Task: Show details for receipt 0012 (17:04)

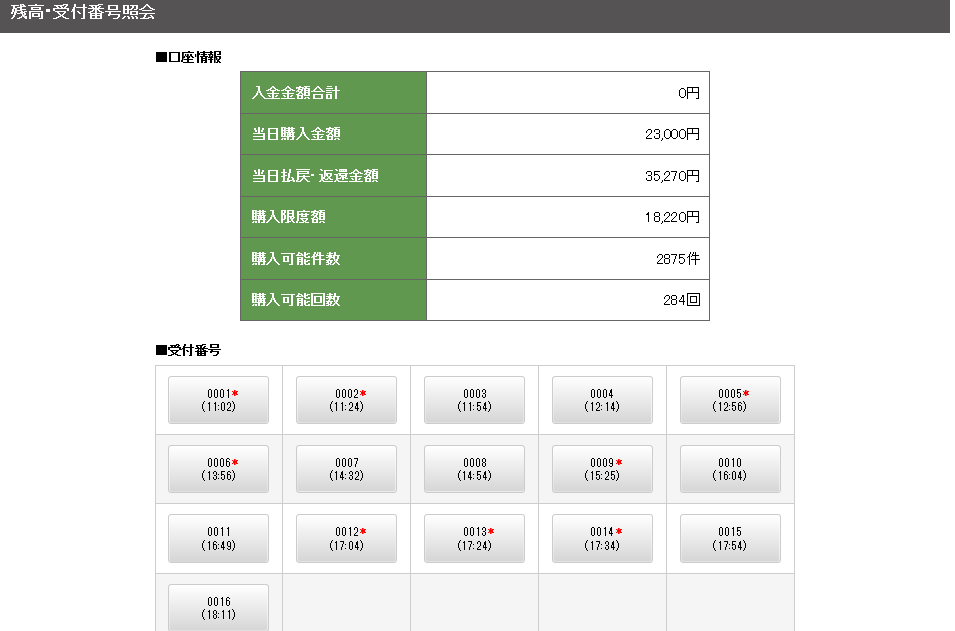Action: pyautogui.click(x=346, y=538)
